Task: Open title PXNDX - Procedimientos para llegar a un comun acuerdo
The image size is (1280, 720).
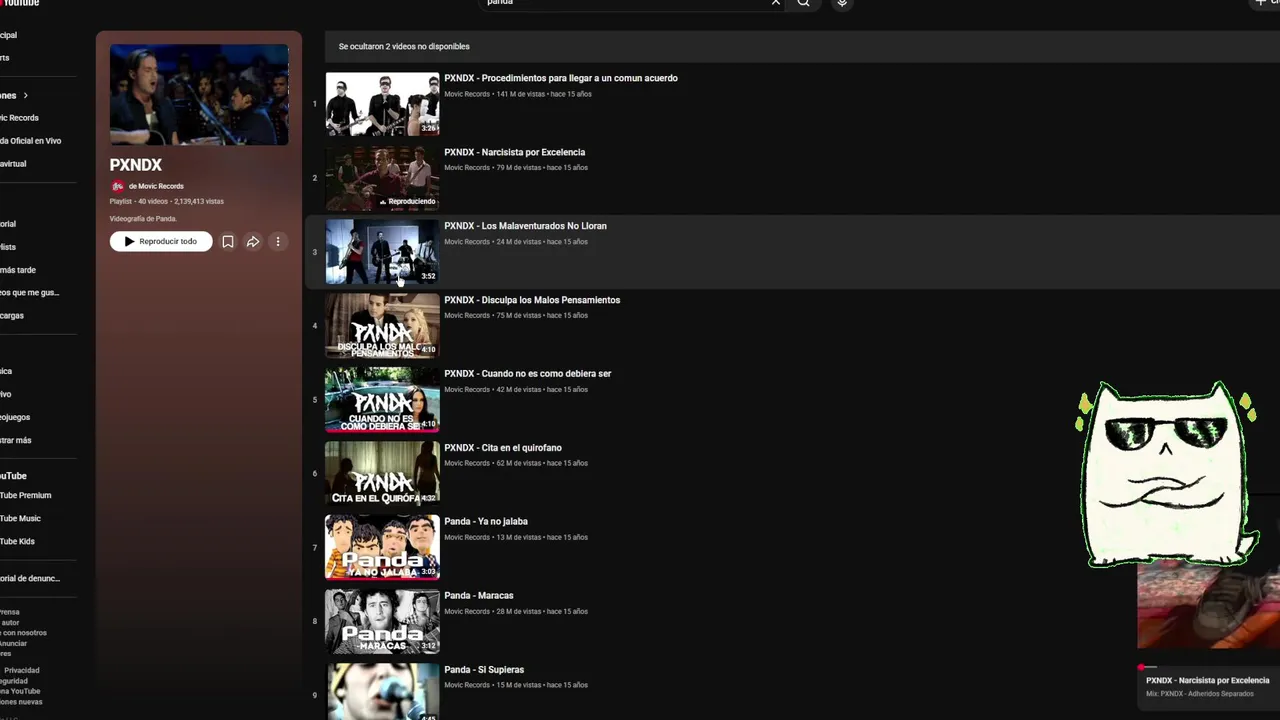Action: pos(561,78)
